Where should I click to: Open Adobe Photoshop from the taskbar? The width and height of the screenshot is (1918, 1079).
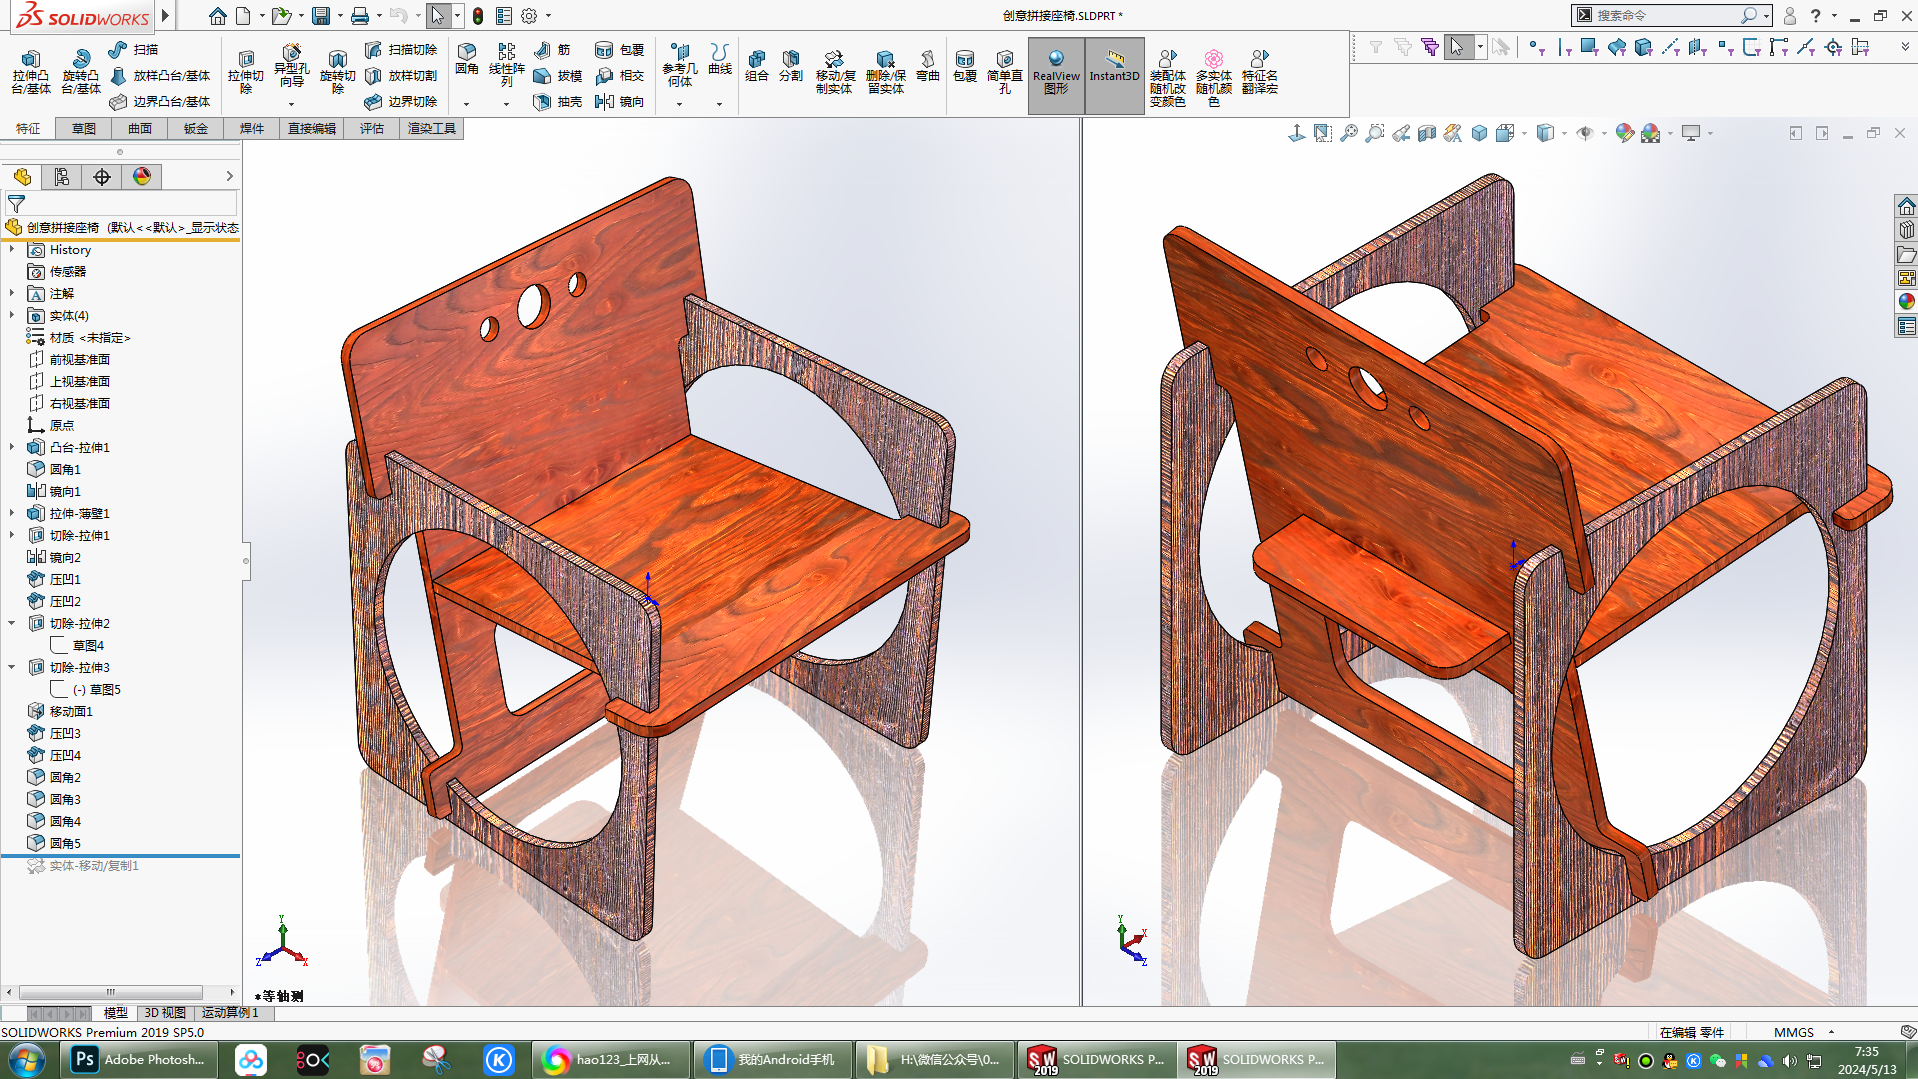pyautogui.click(x=140, y=1060)
